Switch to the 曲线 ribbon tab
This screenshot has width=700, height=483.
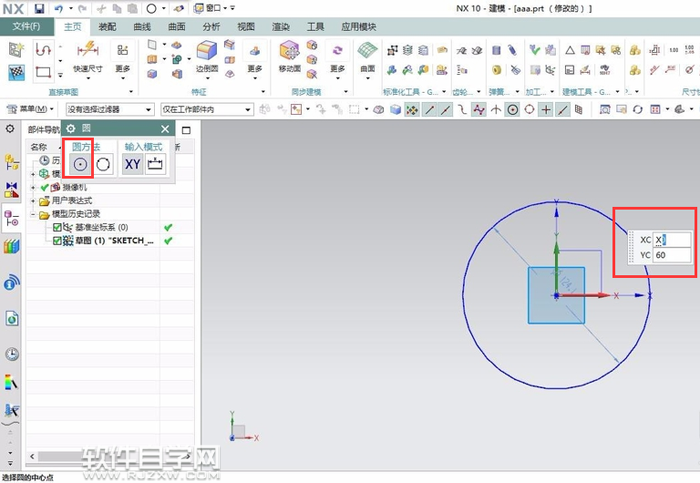coord(143,27)
